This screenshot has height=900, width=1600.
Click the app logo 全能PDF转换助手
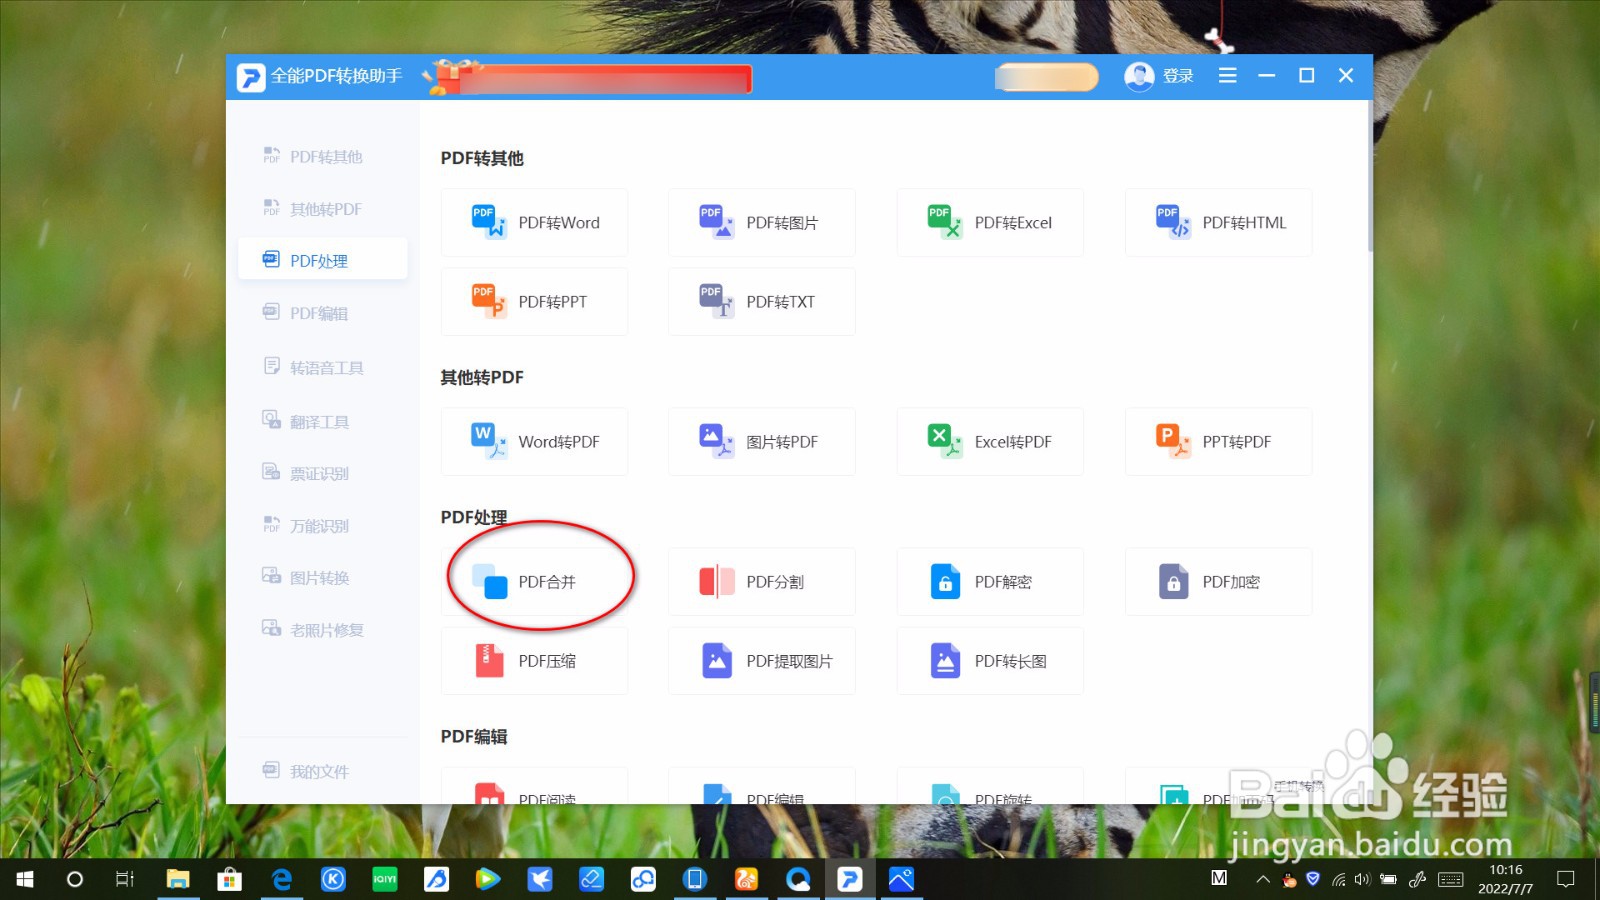(x=319, y=76)
